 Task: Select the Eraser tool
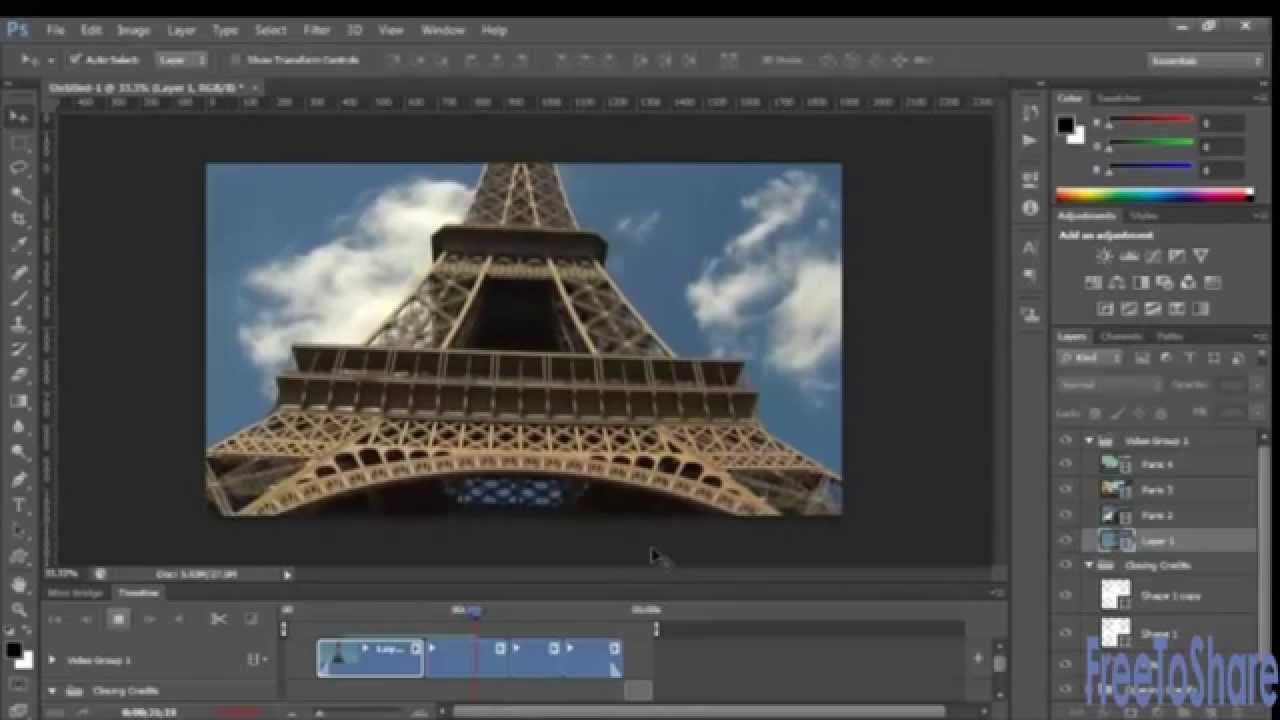(19, 376)
